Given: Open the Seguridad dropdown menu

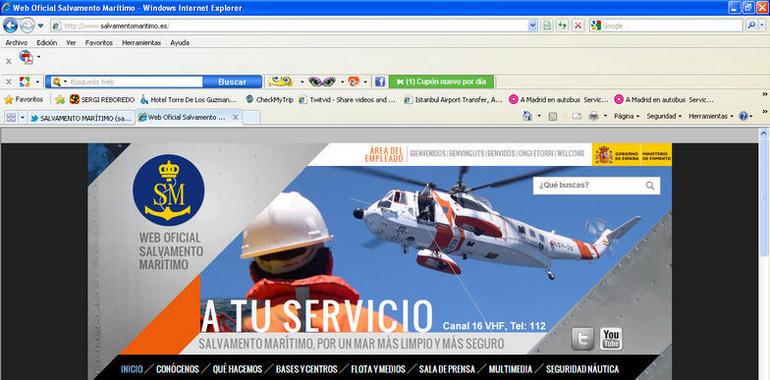Looking at the screenshot, I should (x=664, y=116).
